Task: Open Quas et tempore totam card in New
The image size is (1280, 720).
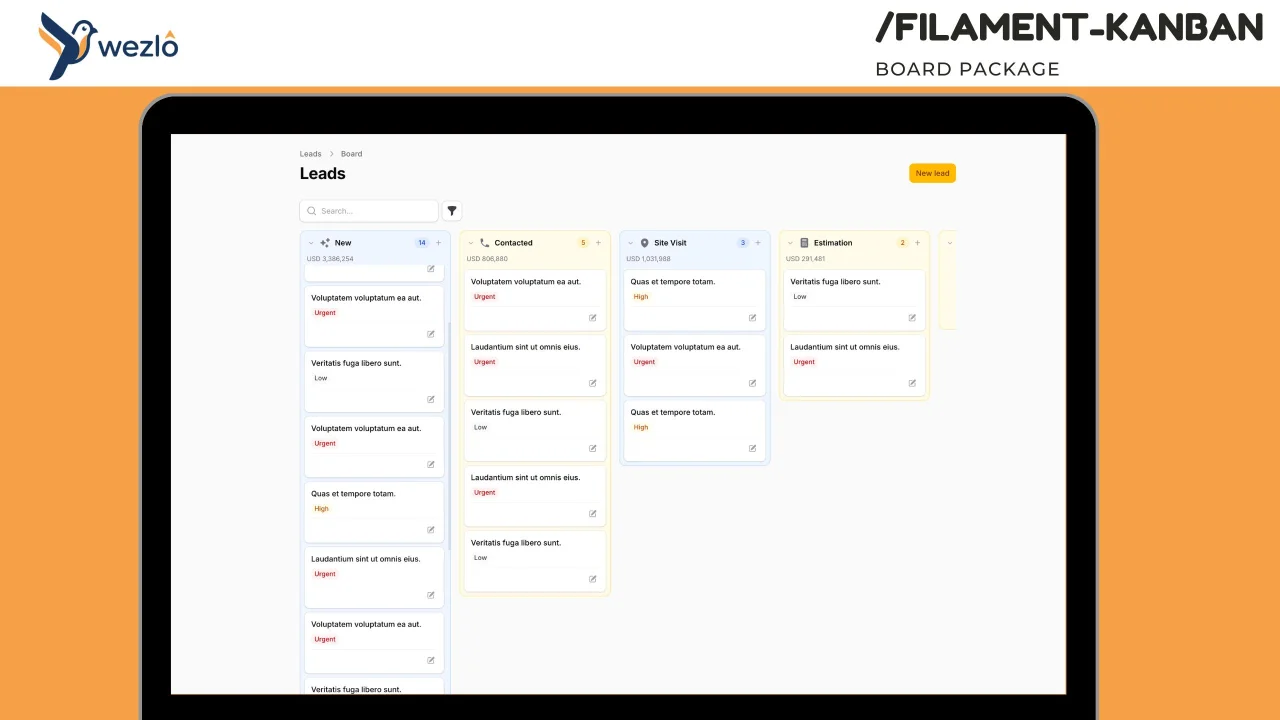Action: pyautogui.click(x=374, y=512)
